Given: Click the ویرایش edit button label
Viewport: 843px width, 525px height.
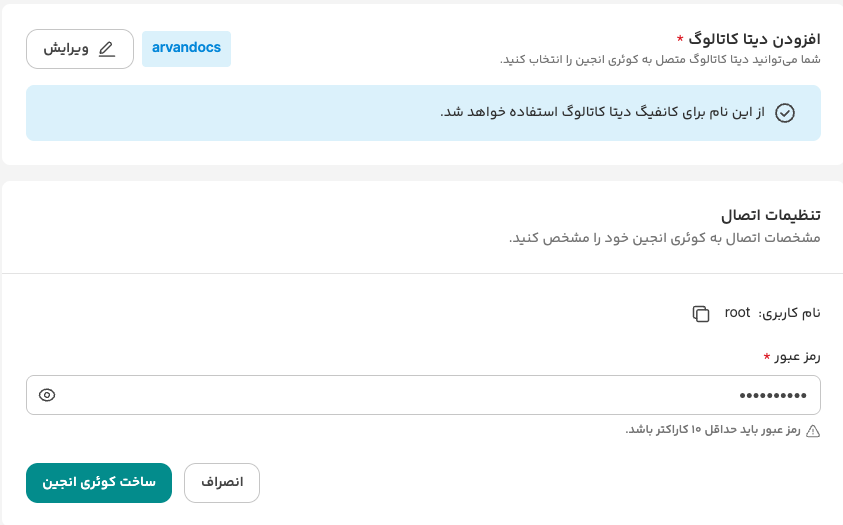Looking at the screenshot, I should point(66,48).
